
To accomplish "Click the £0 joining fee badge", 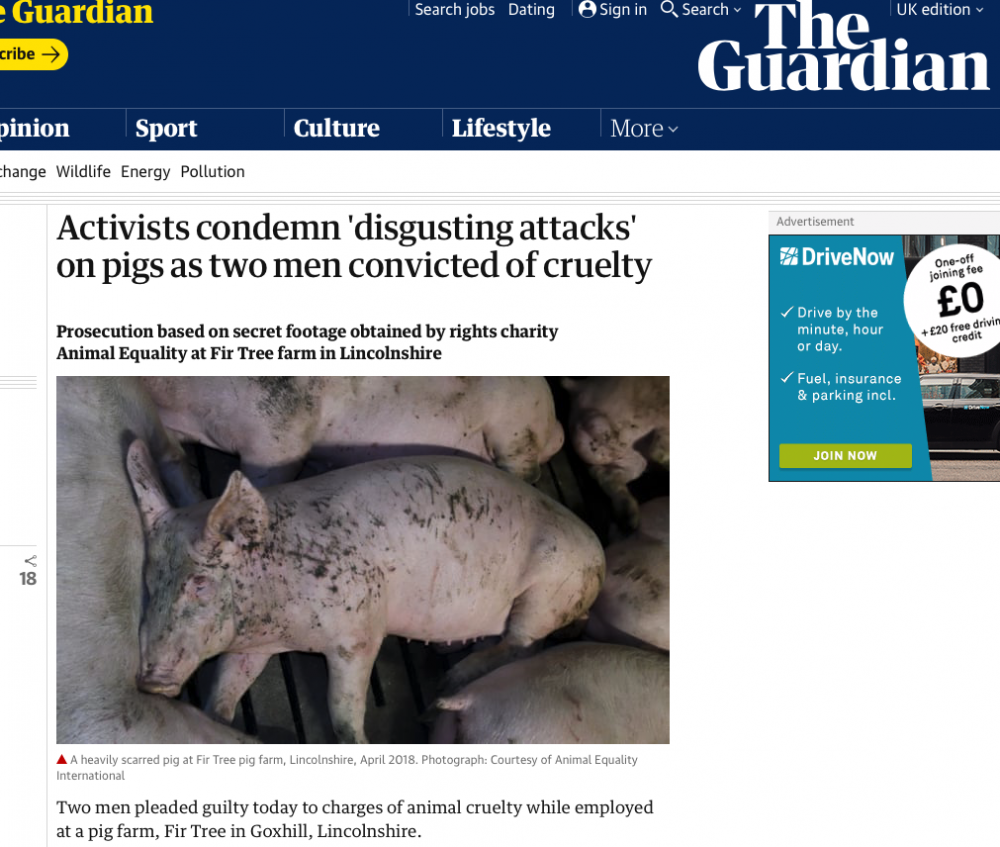I will click(x=955, y=300).
